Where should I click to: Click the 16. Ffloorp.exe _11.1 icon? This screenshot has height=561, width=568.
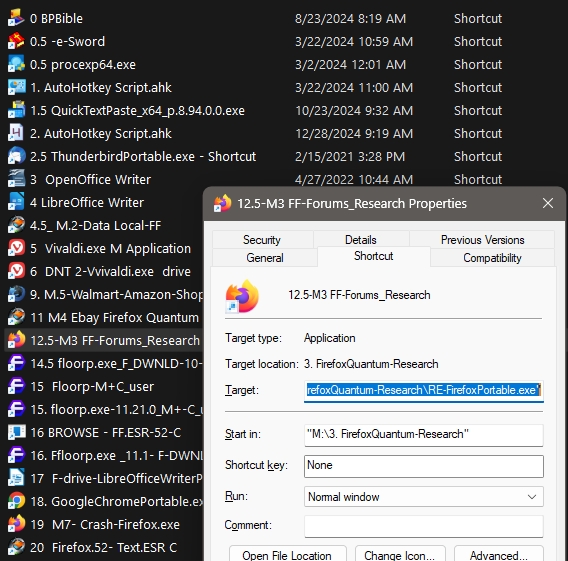[x=16, y=455]
